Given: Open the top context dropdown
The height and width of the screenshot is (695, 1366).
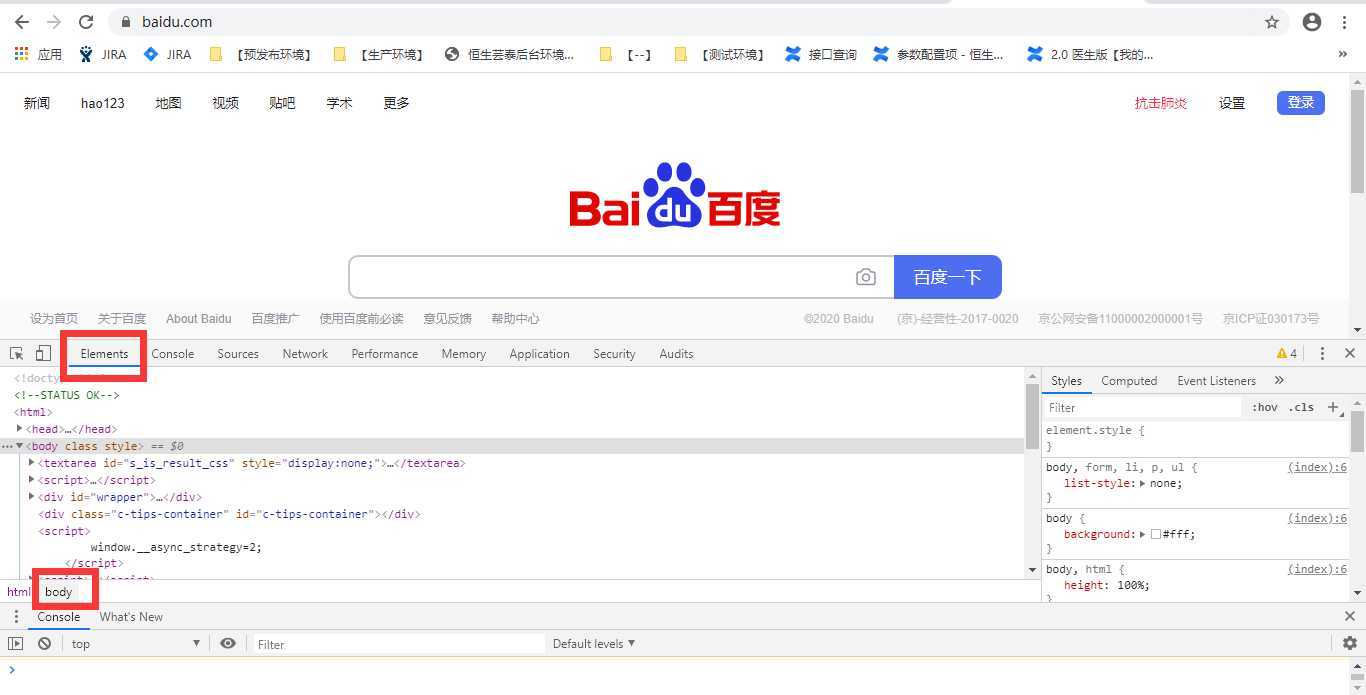Looking at the screenshot, I should click(x=135, y=643).
